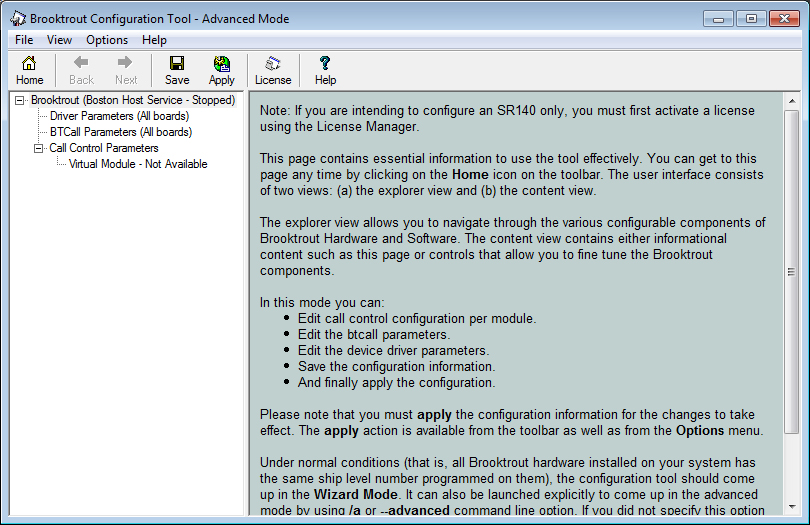Viewport: 810px width, 525px height.
Task: Maximize the Brooktrout Configuration Tool window
Action: [x=751, y=18]
